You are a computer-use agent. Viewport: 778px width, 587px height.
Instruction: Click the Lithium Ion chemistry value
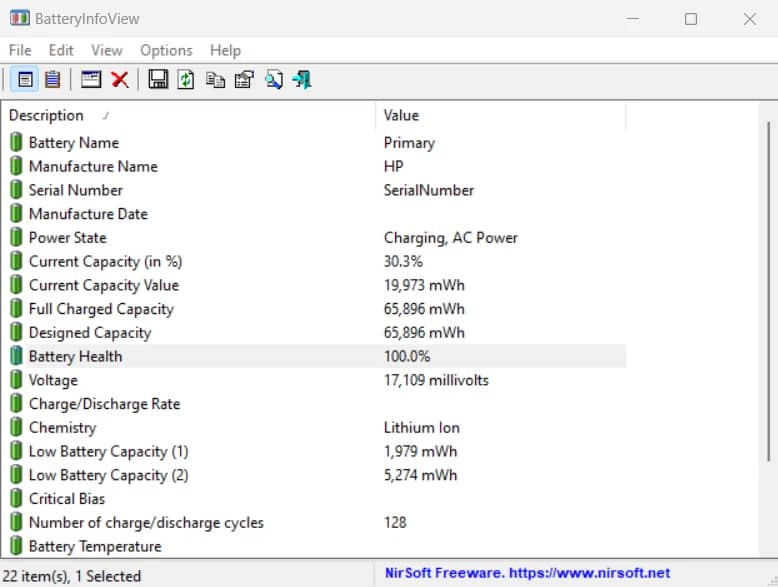click(422, 428)
